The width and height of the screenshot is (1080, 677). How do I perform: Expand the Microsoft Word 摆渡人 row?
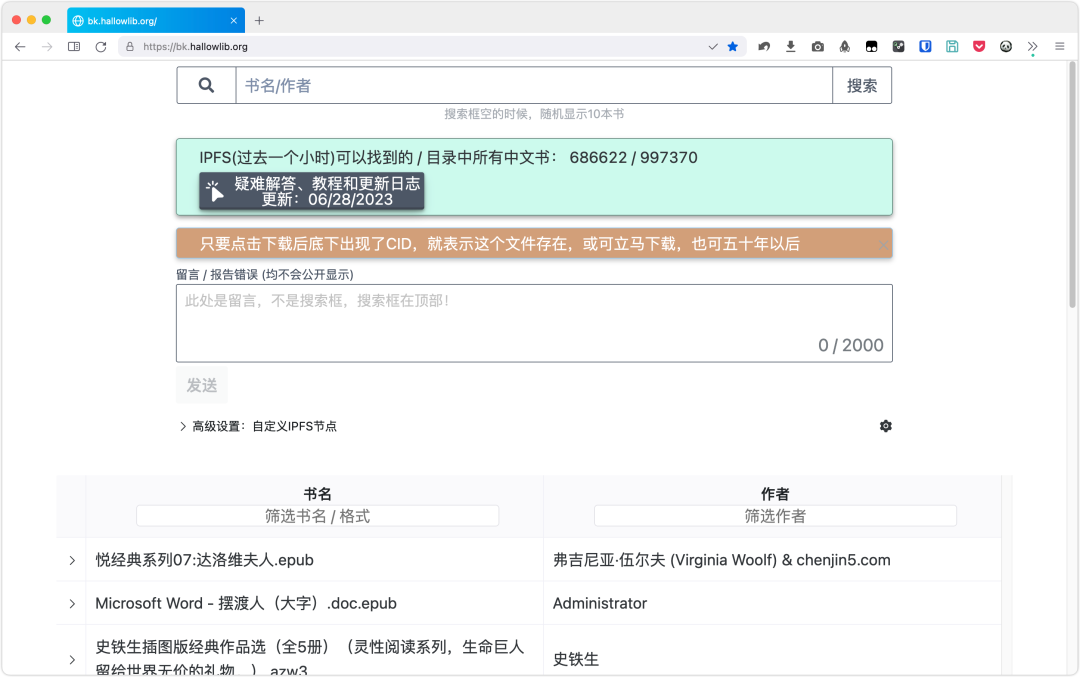(x=72, y=604)
